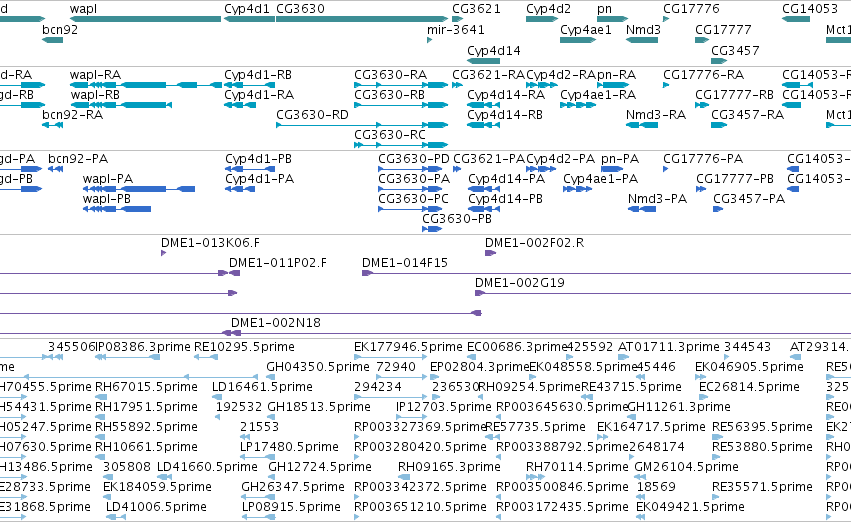This screenshot has height=522, width=851.
Task: Click transcript CG3621-RA
Action: point(488,74)
